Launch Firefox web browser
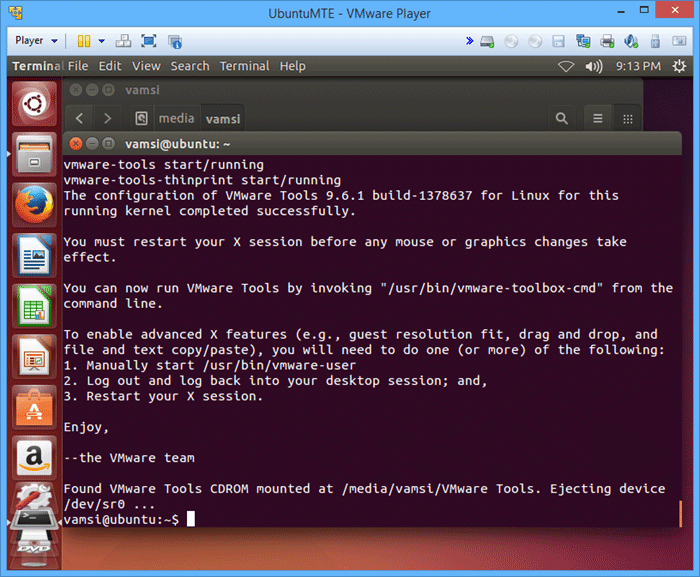Image resolution: width=700 pixels, height=577 pixels. coord(34,205)
